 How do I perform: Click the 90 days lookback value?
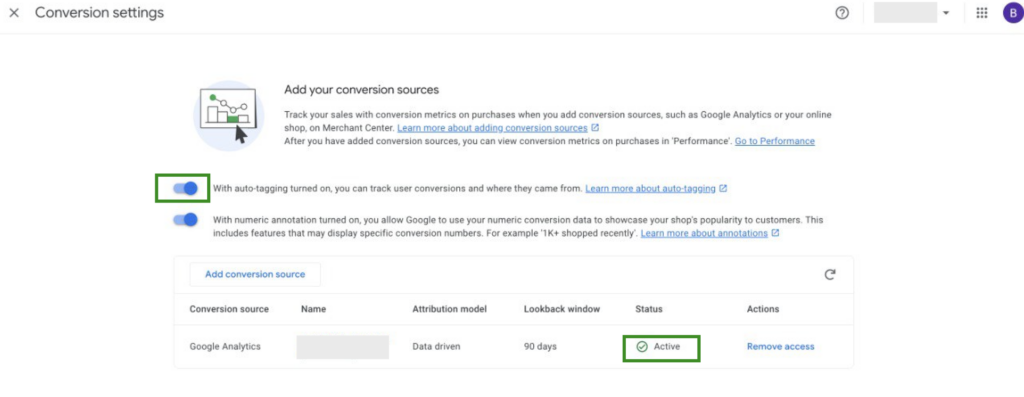540,347
